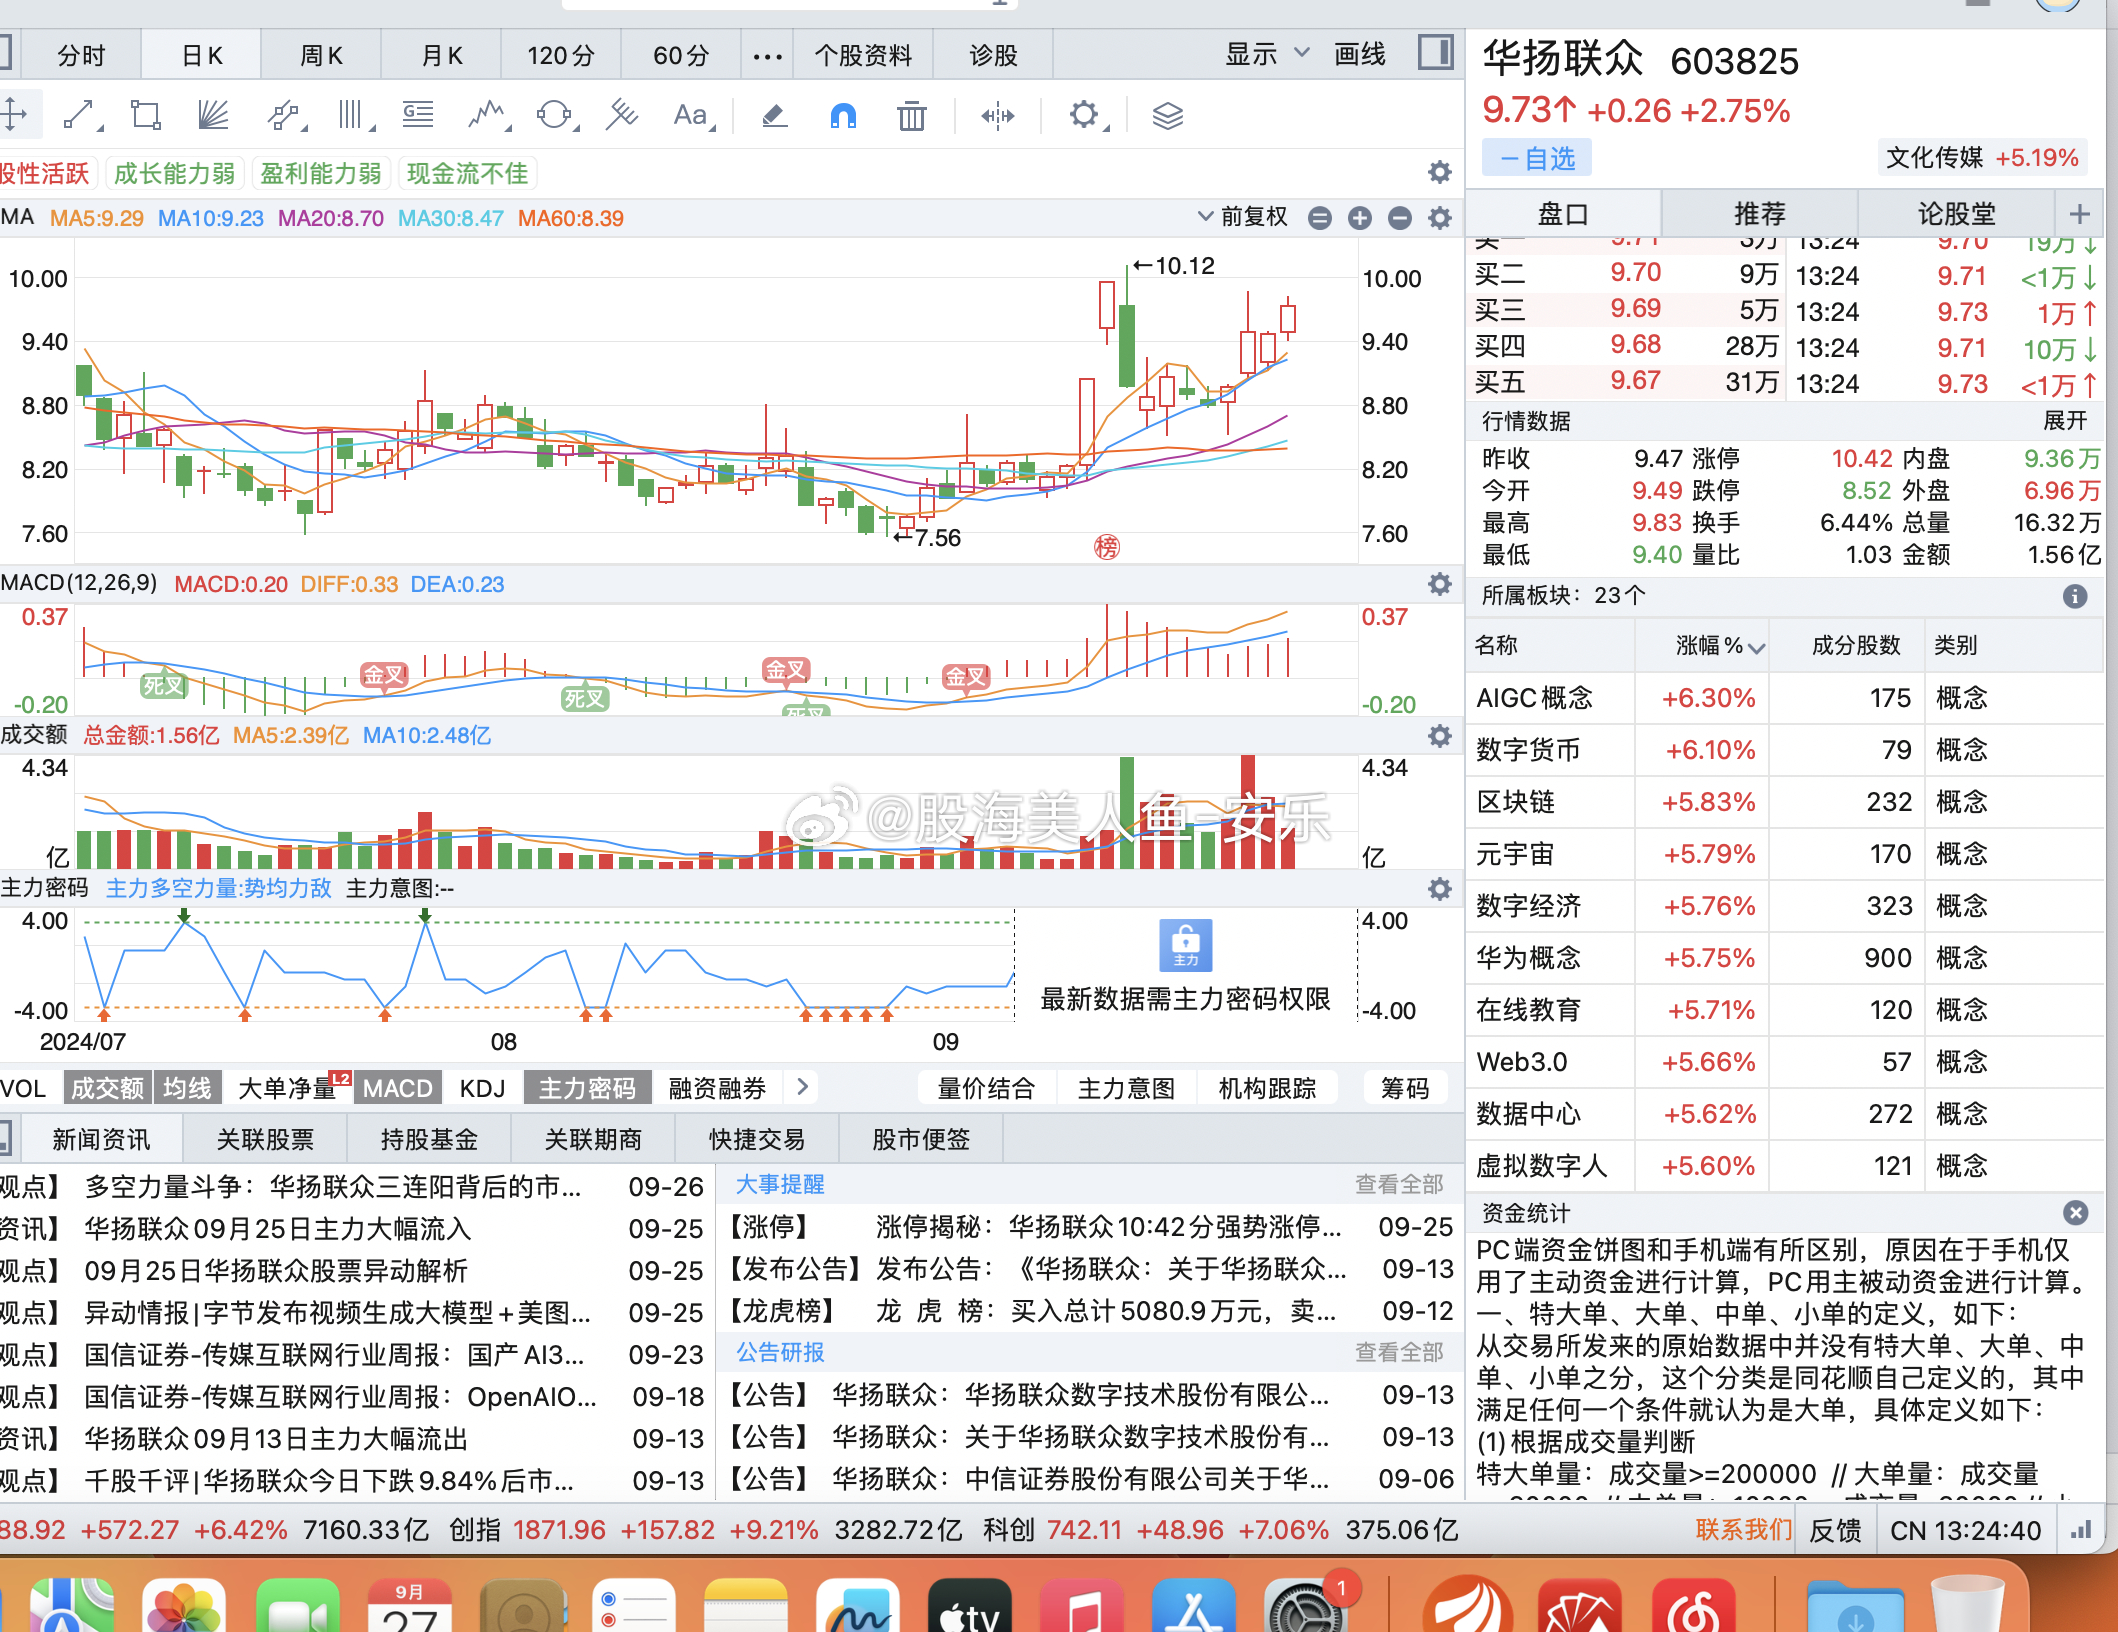Select the wave line drawing tool
Image resolution: width=2118 pixels, height=1632 pixels.
488,116
